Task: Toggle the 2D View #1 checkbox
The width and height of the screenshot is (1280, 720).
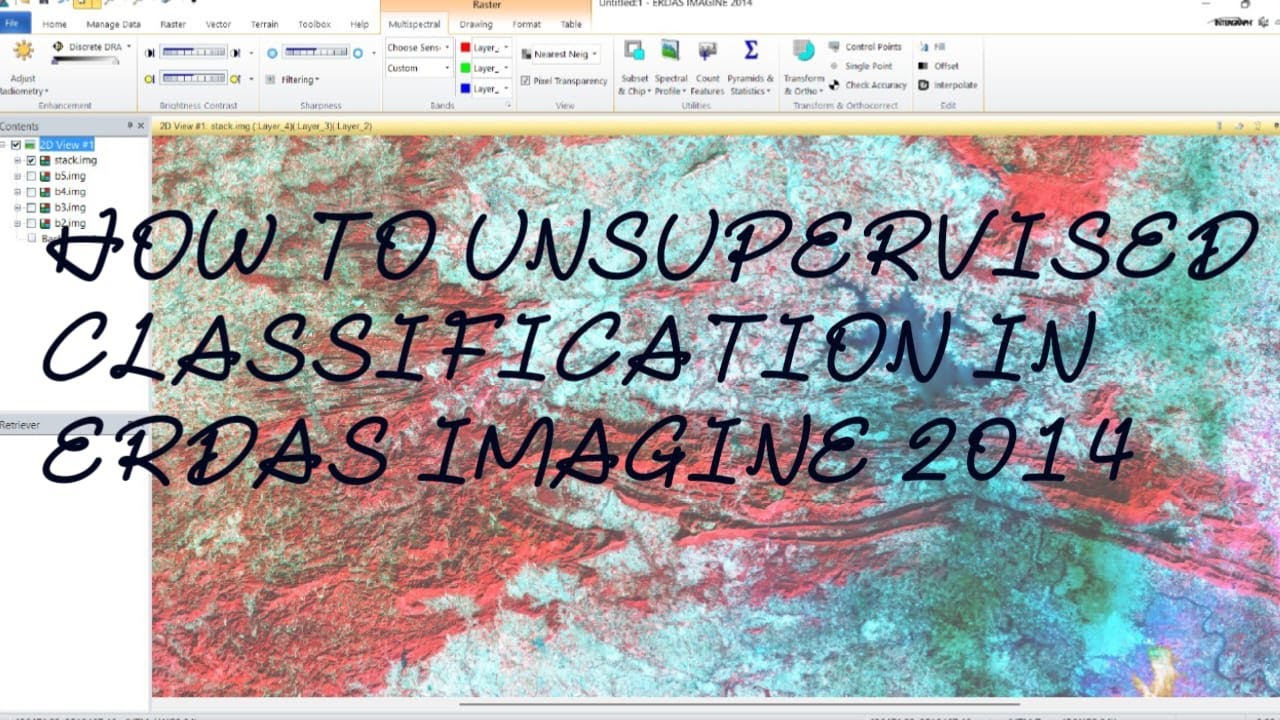Action: pyautogui.click(x=16, y=145)
